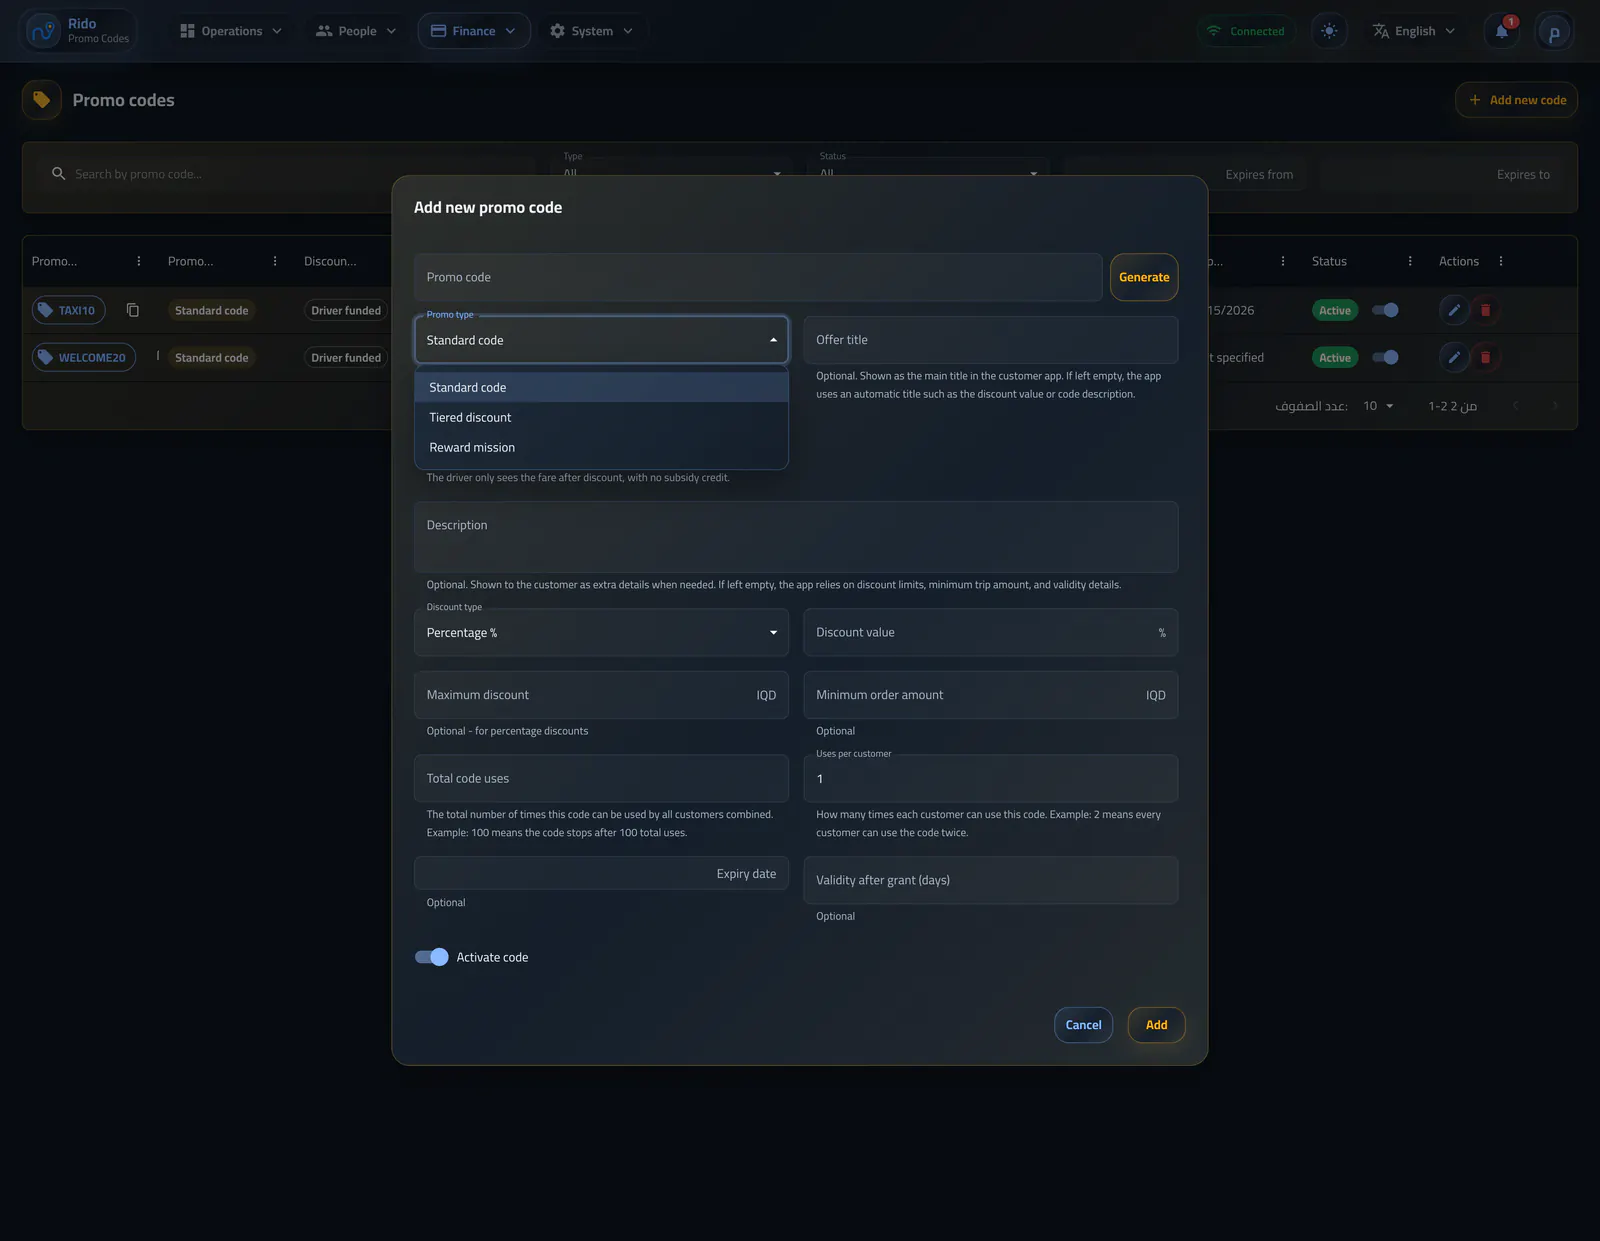This screenshot has height=1241, width=1600.
Task: Focus the Offer title field
Action: [990, 340]
